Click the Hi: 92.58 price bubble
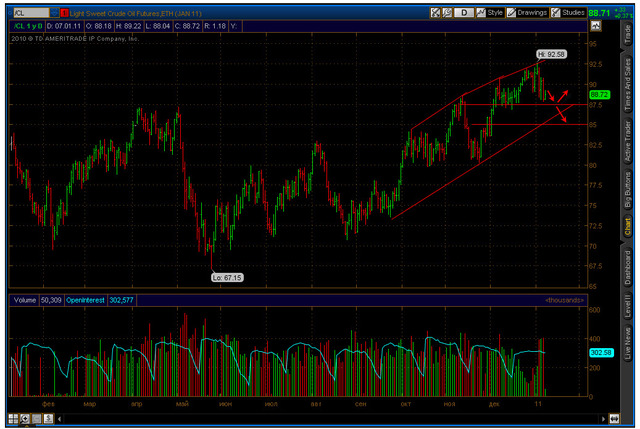640x429 pixels. pos(551,54)
